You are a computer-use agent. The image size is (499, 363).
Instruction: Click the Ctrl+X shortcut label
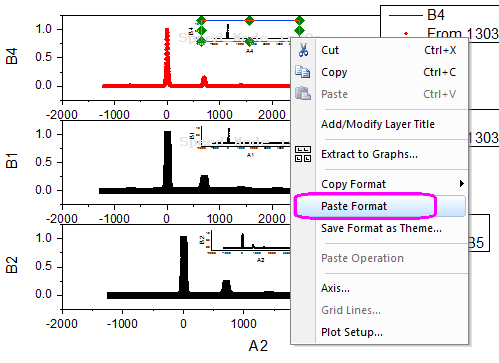pyautogui.click(x=440, y=50)
